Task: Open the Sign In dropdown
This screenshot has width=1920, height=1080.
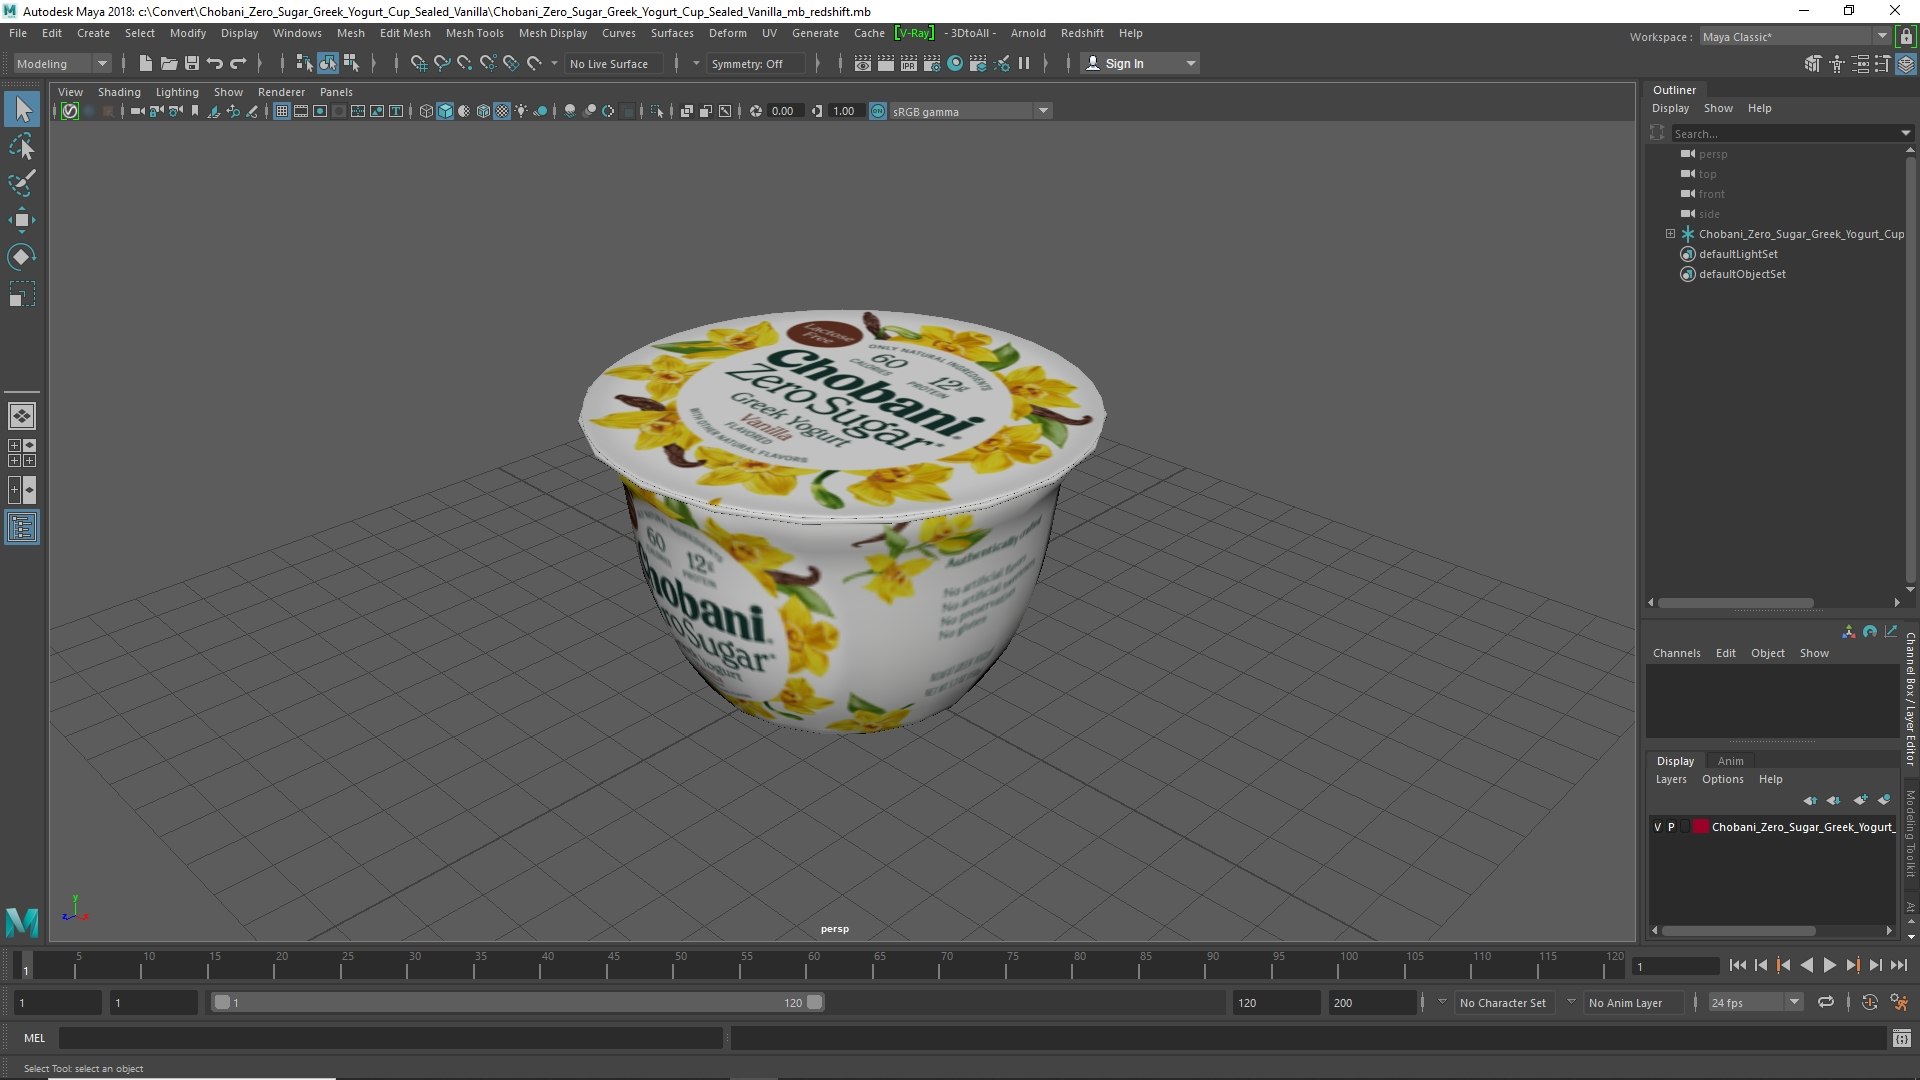Action: click(x=1140, y=63)
